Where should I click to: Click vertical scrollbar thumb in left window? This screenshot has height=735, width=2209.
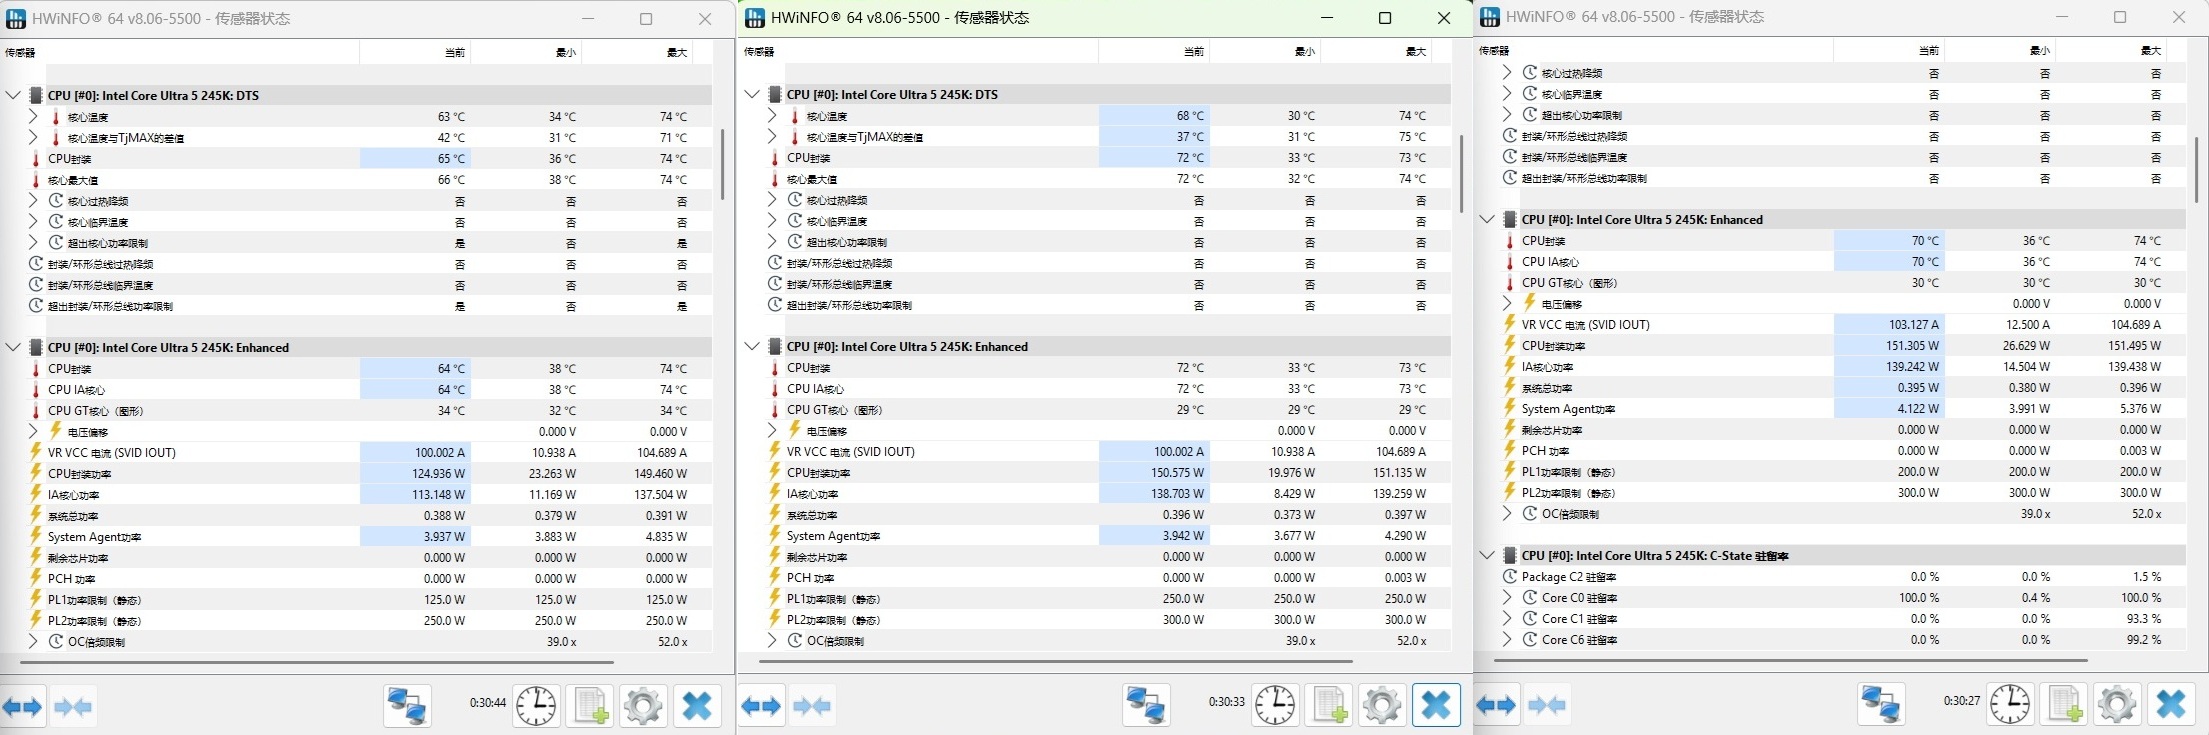722,163
